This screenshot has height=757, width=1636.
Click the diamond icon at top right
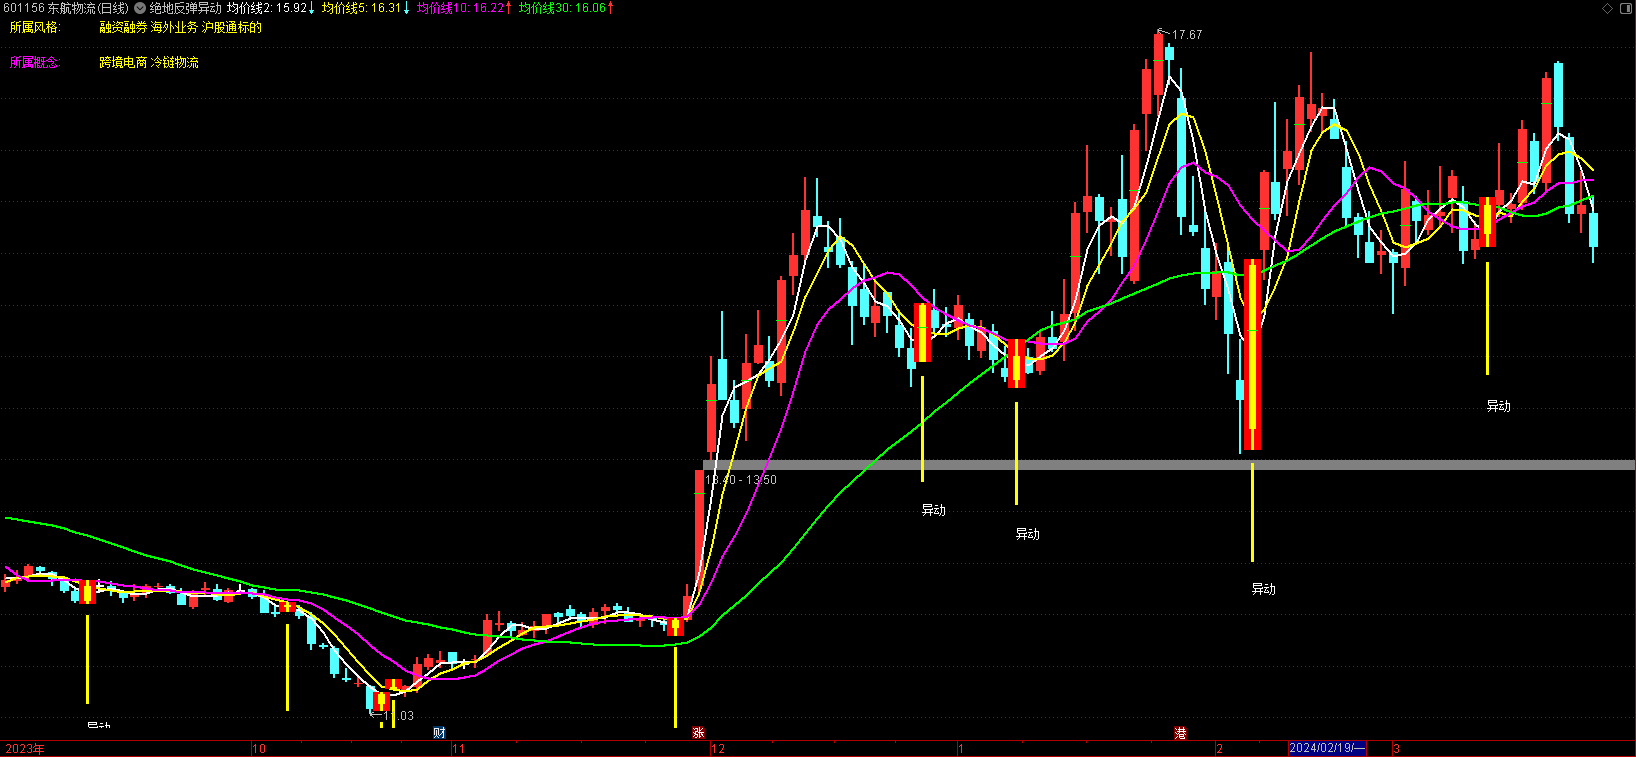1608,8
